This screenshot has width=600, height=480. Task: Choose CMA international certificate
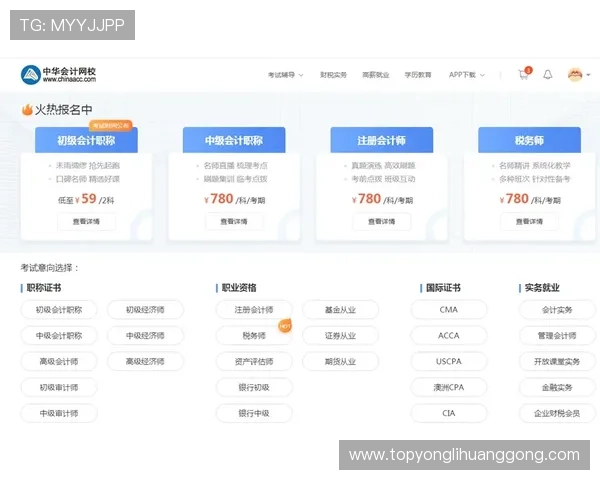449,310
